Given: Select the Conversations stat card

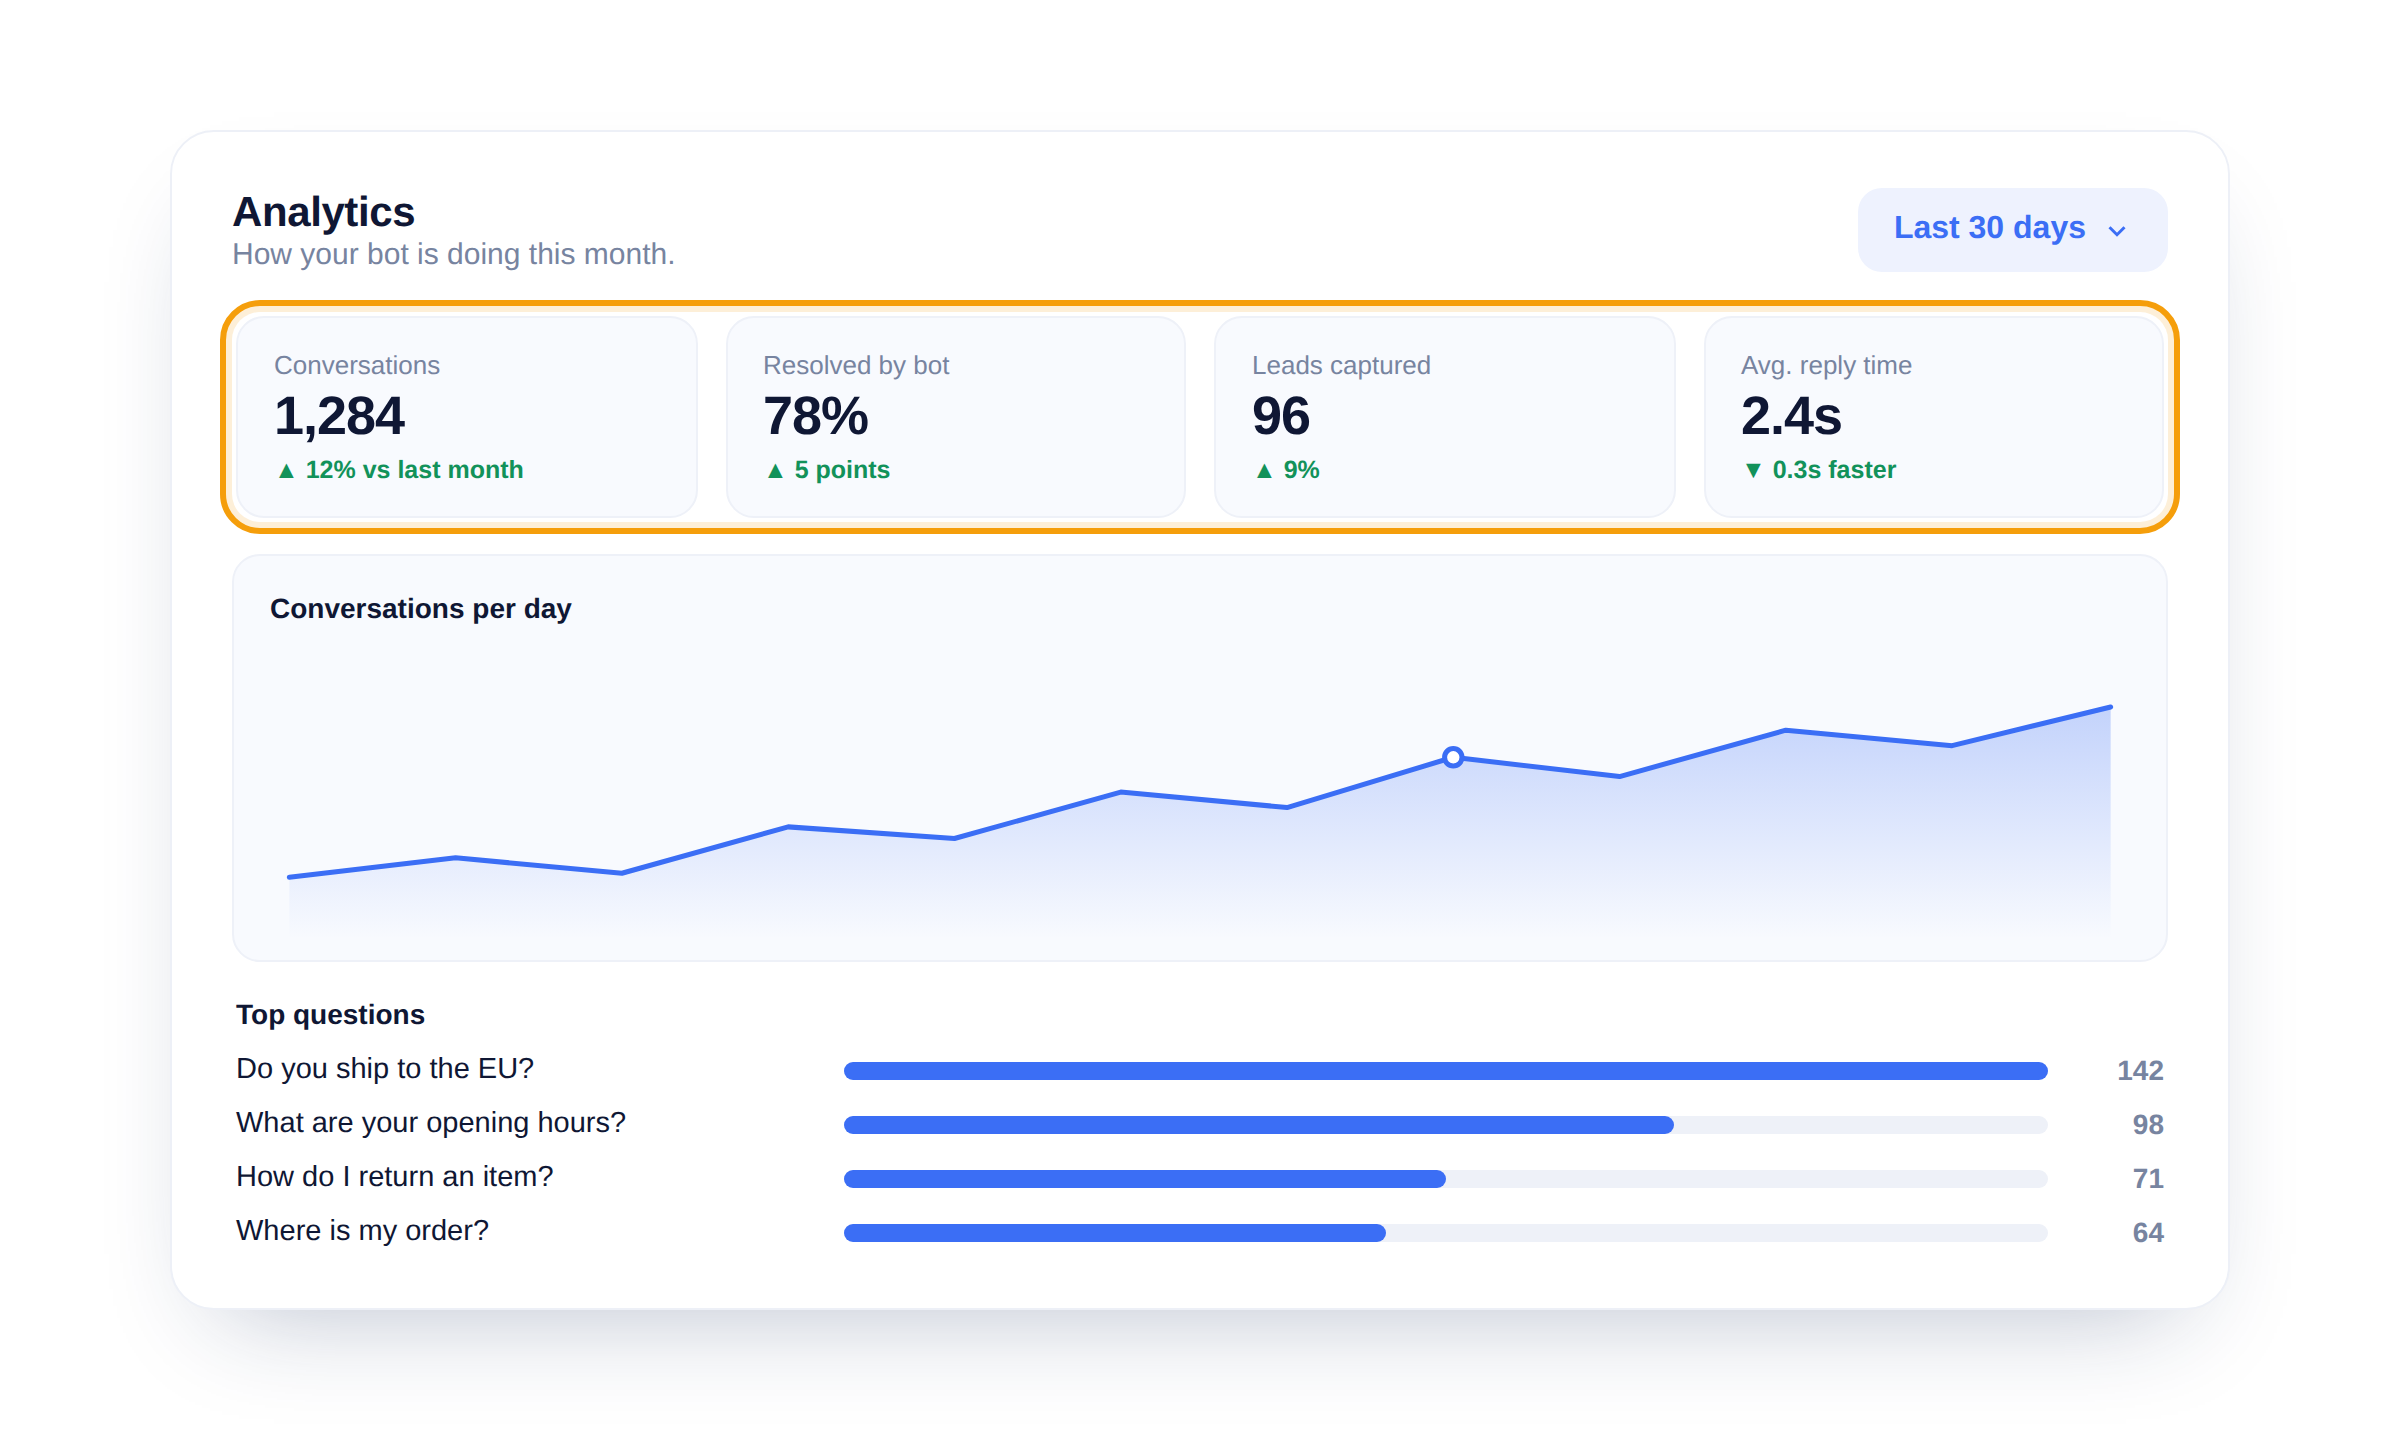Looking at the screenshot, I should pyautogui.click(x=467, y=417).
